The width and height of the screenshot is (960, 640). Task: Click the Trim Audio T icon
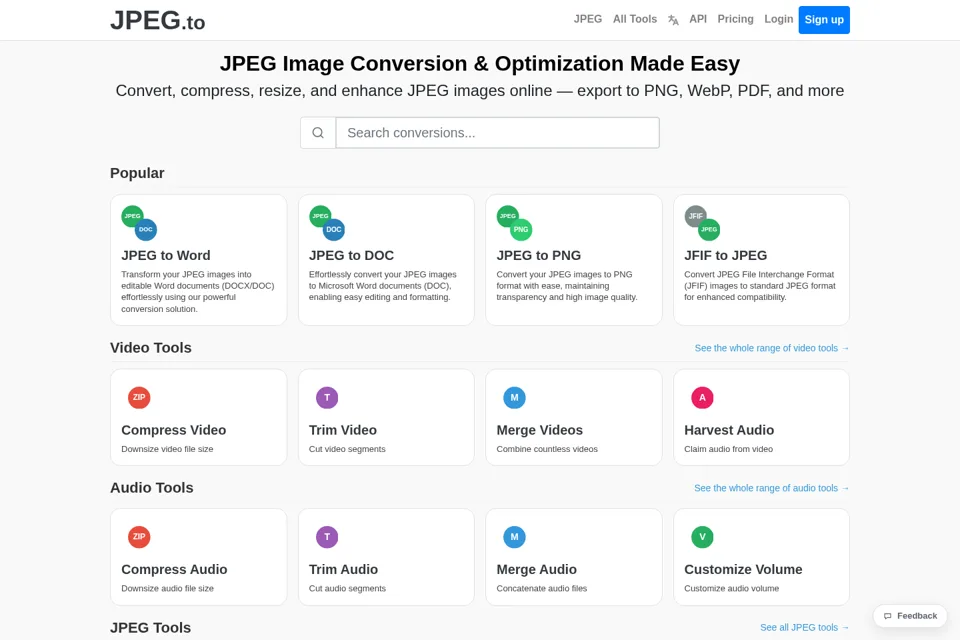[x=327, y=537]
